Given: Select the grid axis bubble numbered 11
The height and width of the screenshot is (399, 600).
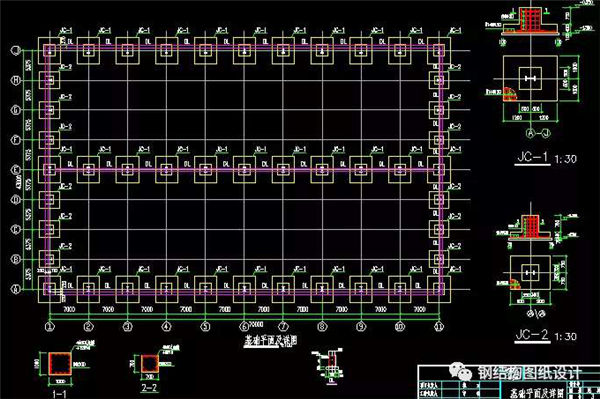Looking at the screenshot, I should tap(439, 326).
